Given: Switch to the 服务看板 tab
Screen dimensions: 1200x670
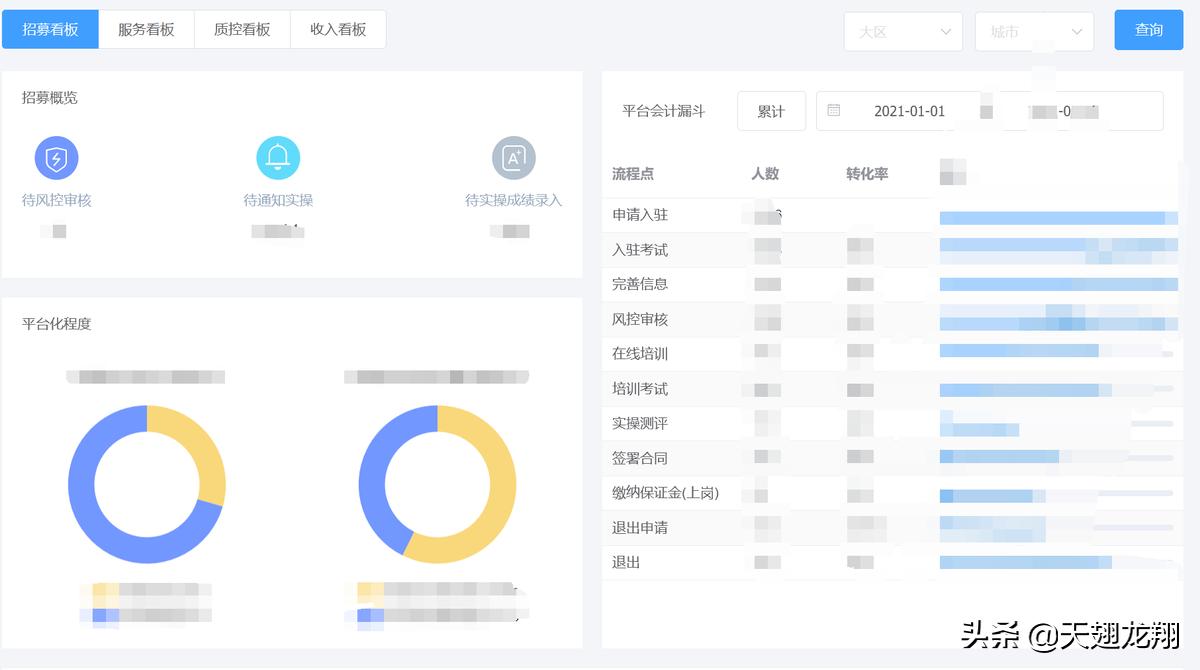Looking at the screenshot, I should click(x=146, y=28).
